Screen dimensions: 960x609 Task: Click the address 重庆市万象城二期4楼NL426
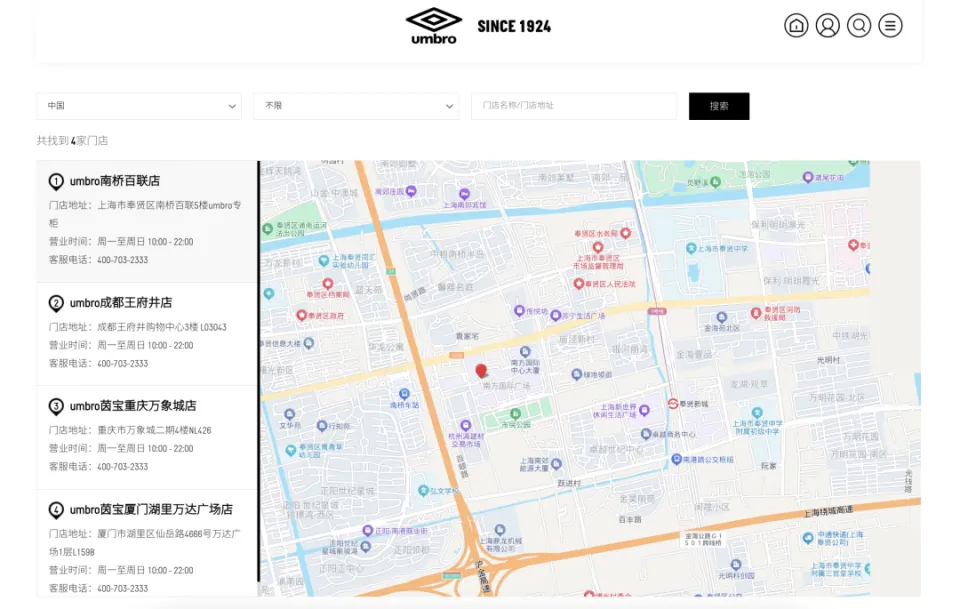pyautogui.click(x=154, y=430)
